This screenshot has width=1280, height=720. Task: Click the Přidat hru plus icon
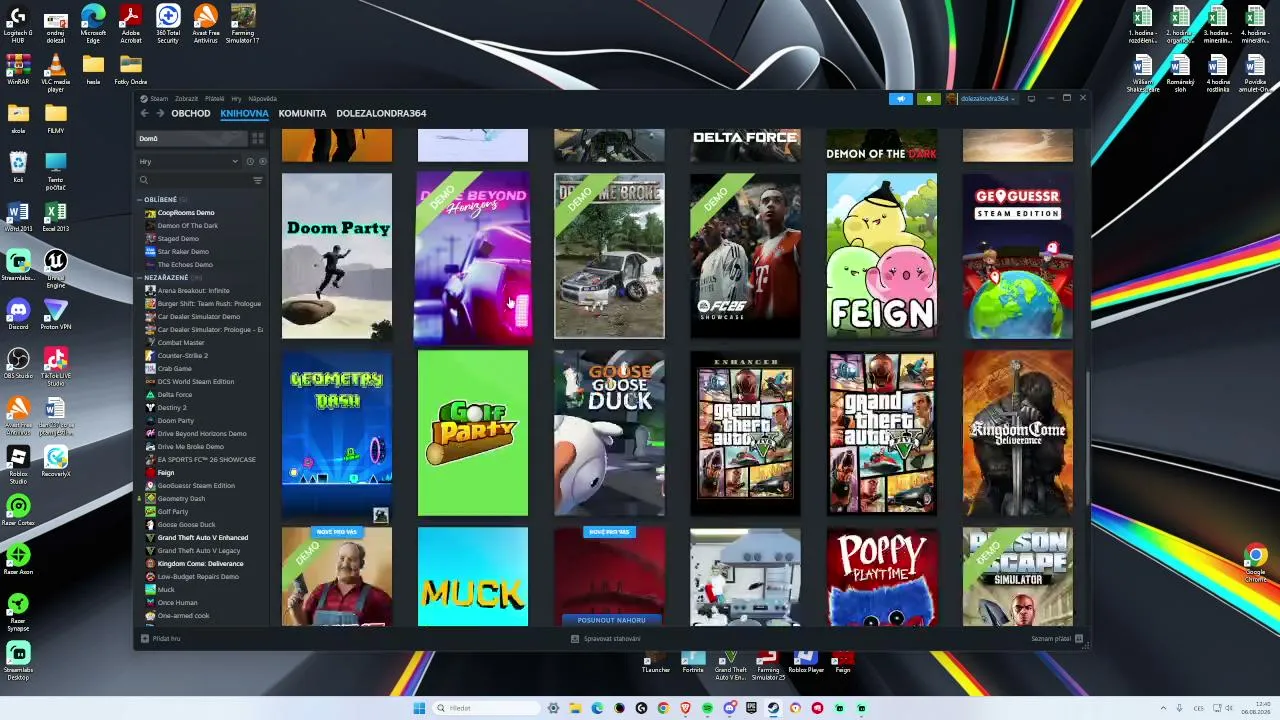click(145, 638)
